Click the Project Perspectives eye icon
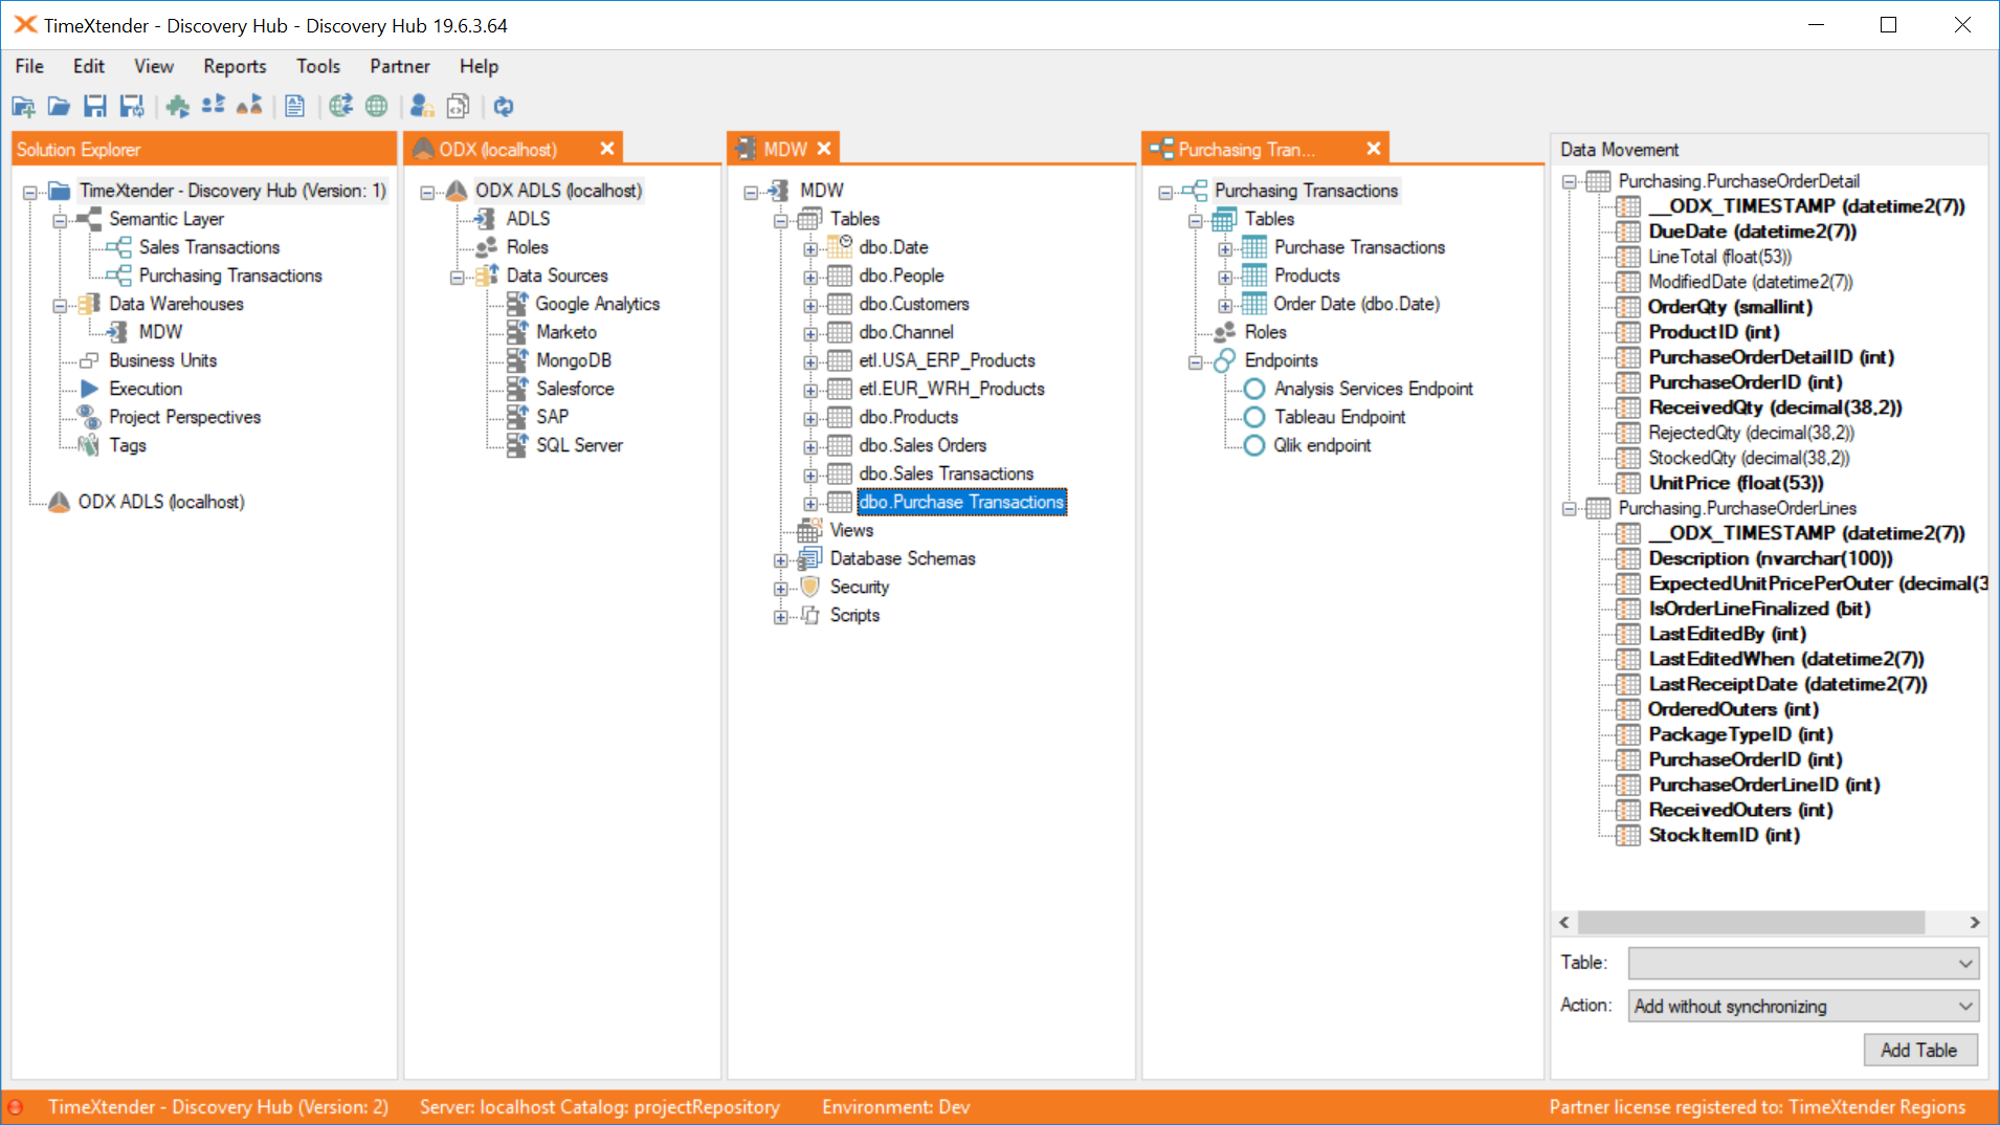Viewport: 2000px width, 1125px height. 89,416
